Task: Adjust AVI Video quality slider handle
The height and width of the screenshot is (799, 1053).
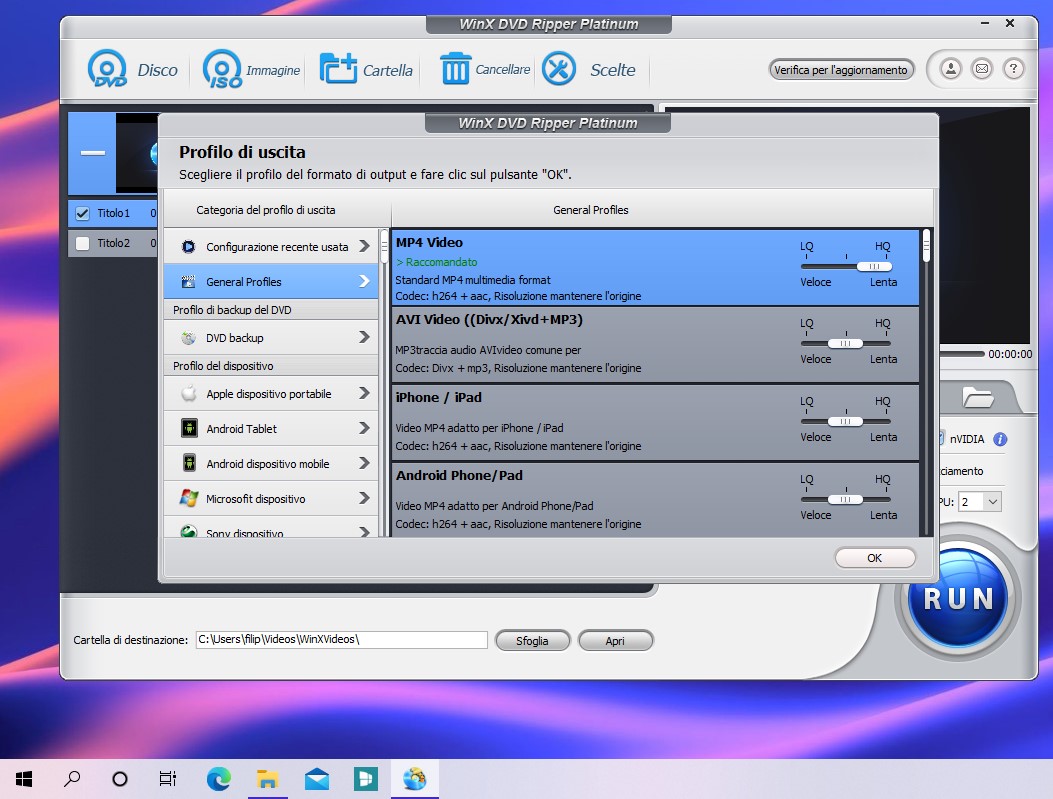Action: tap(845, 344)
